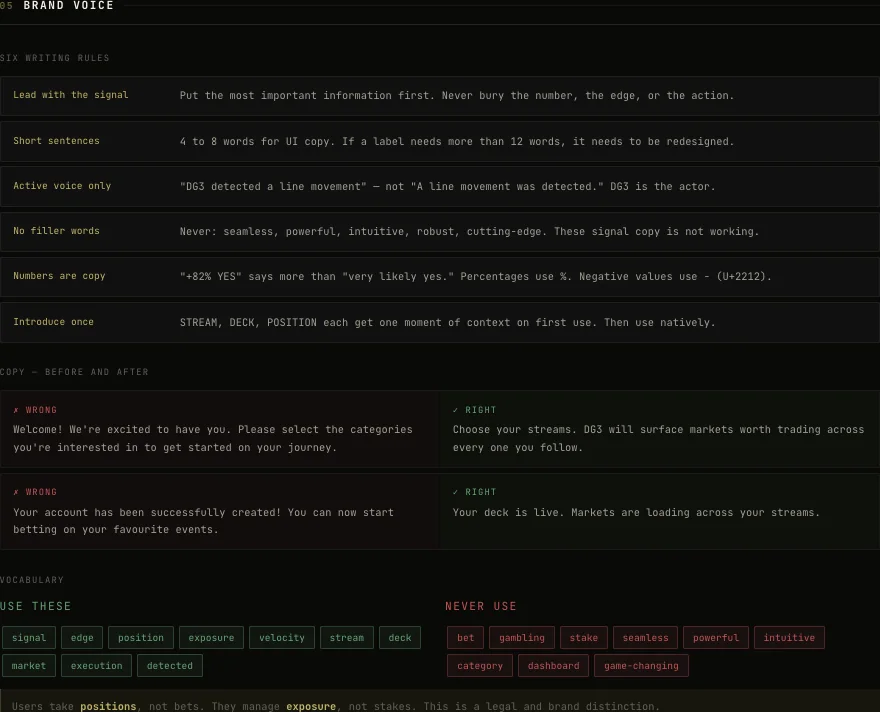Select the "Short sentences" rule label
The width and height of the screenshot is (880, 712).
(56, 141)
